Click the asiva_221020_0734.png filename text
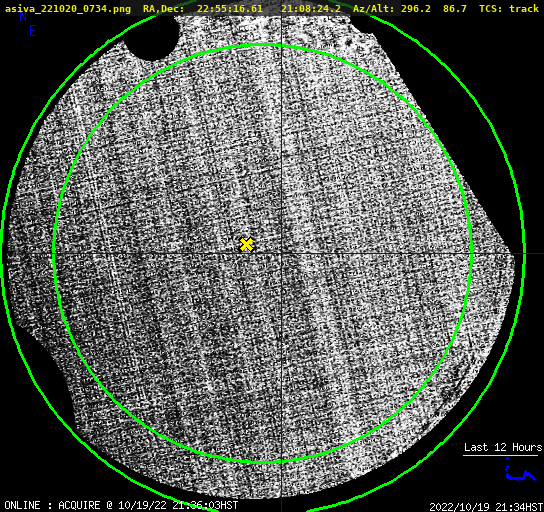Viewport: 544px width, 512px height. click(x=68, y=8)
